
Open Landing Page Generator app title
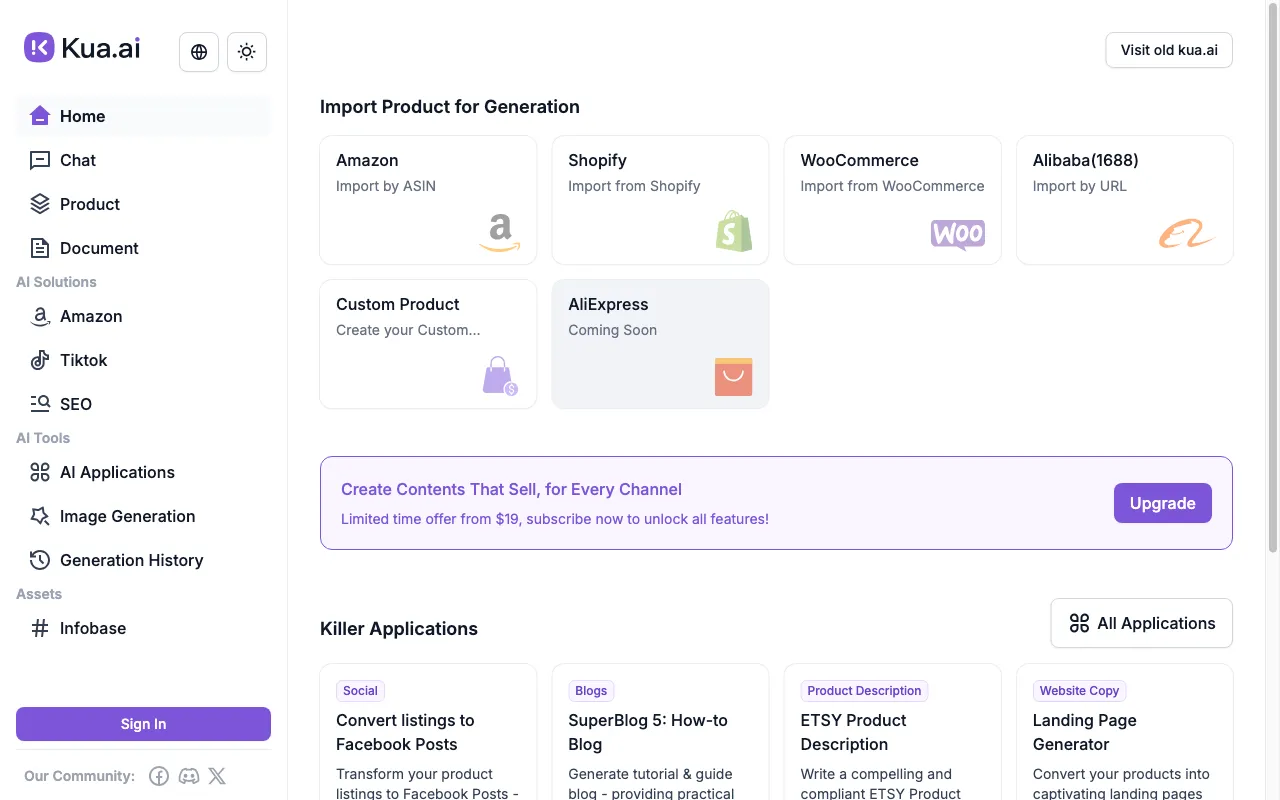click(x=1085, y=732)
